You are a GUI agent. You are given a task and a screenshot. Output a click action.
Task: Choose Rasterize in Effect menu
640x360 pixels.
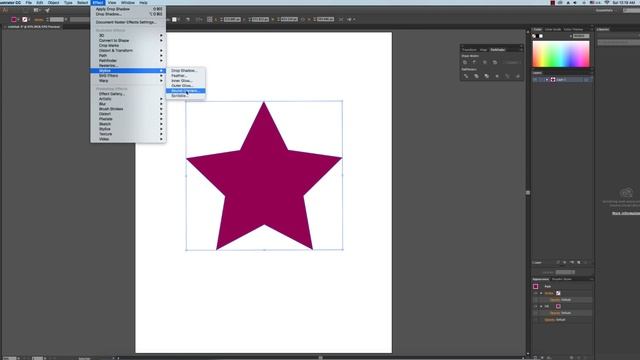pos(128,65)
